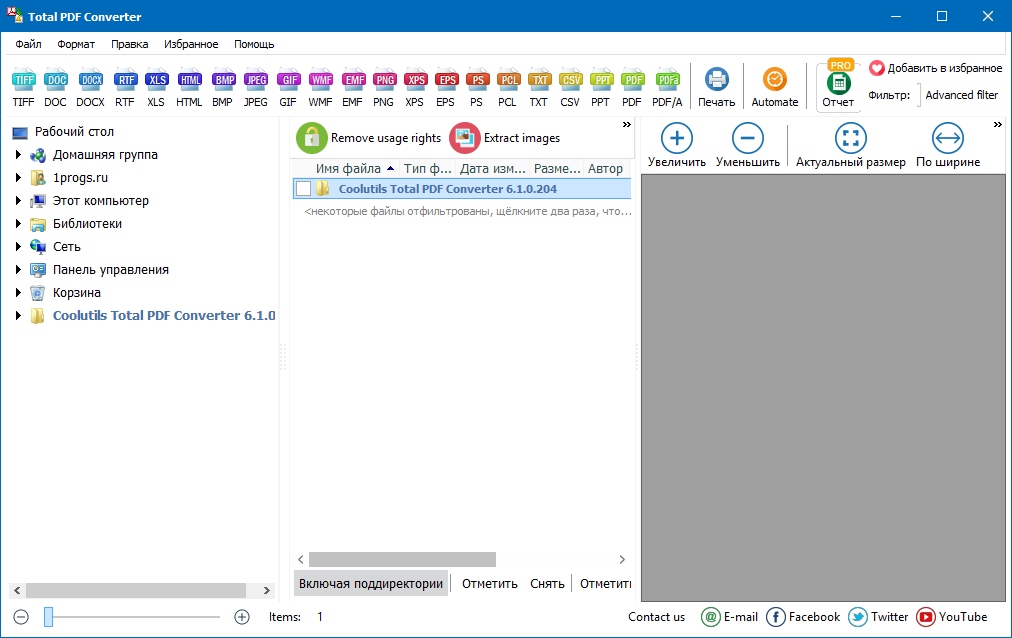Screen dimensions: 1012x638
Task: Switch to the Включая поддиректории tab
Action: (x=370, y=583)
